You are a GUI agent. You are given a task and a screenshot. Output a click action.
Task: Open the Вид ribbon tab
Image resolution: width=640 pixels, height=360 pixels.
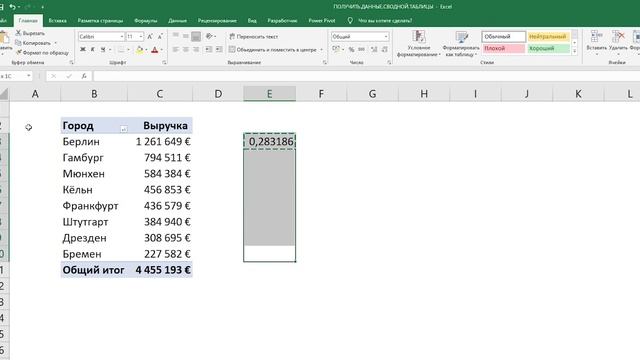(x=252, y=20)
